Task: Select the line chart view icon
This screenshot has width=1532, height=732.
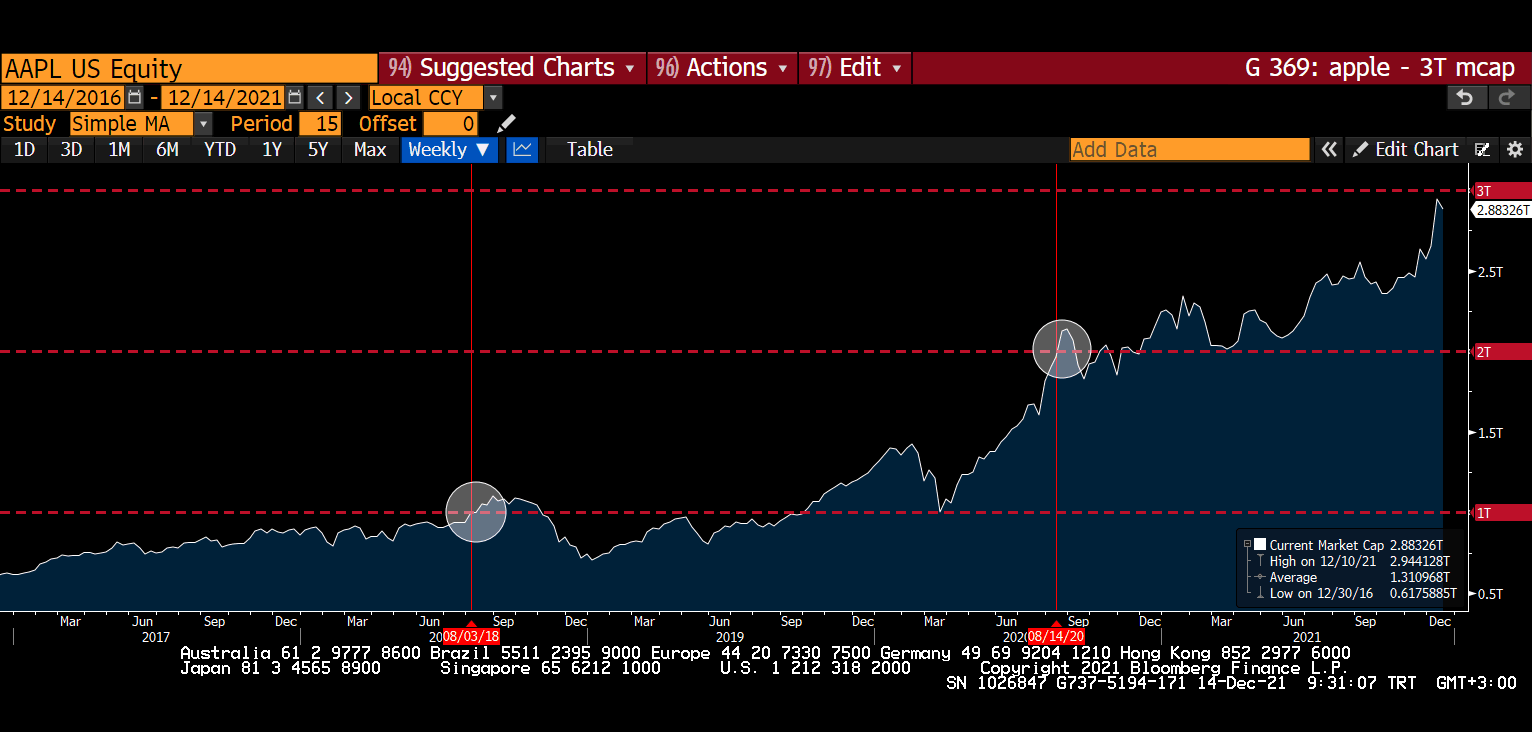Action: coord(522,149)
